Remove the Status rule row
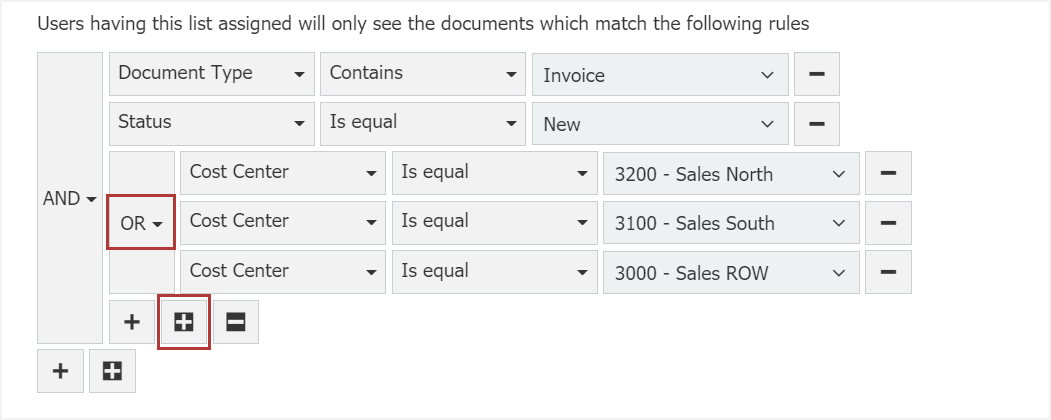 816,123
